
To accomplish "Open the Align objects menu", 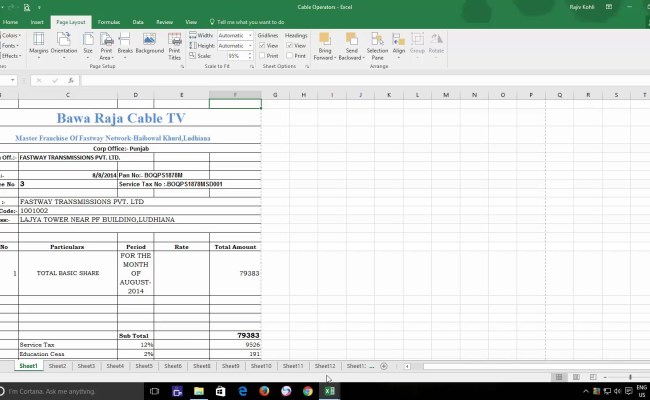I will pos(399,45).
